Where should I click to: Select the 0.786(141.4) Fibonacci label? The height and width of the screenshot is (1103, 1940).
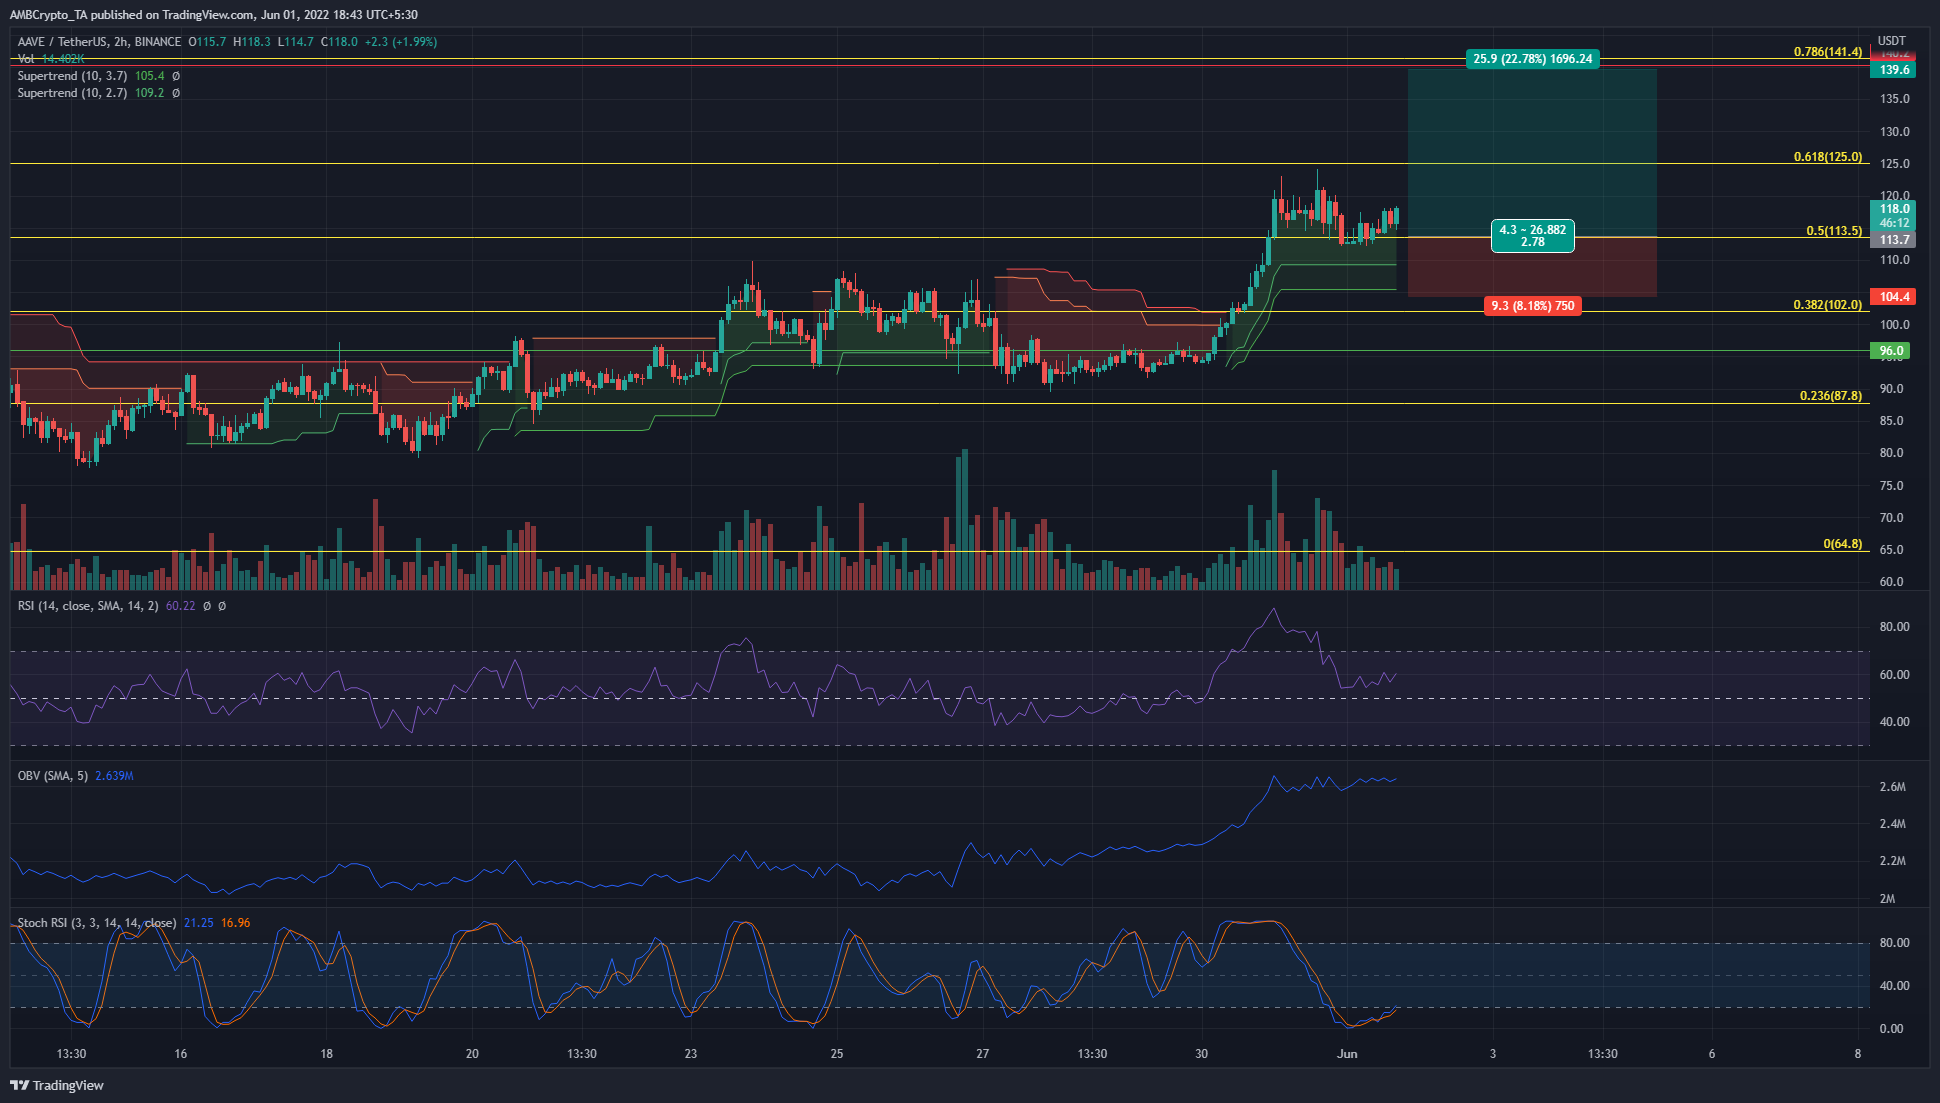1828,52
